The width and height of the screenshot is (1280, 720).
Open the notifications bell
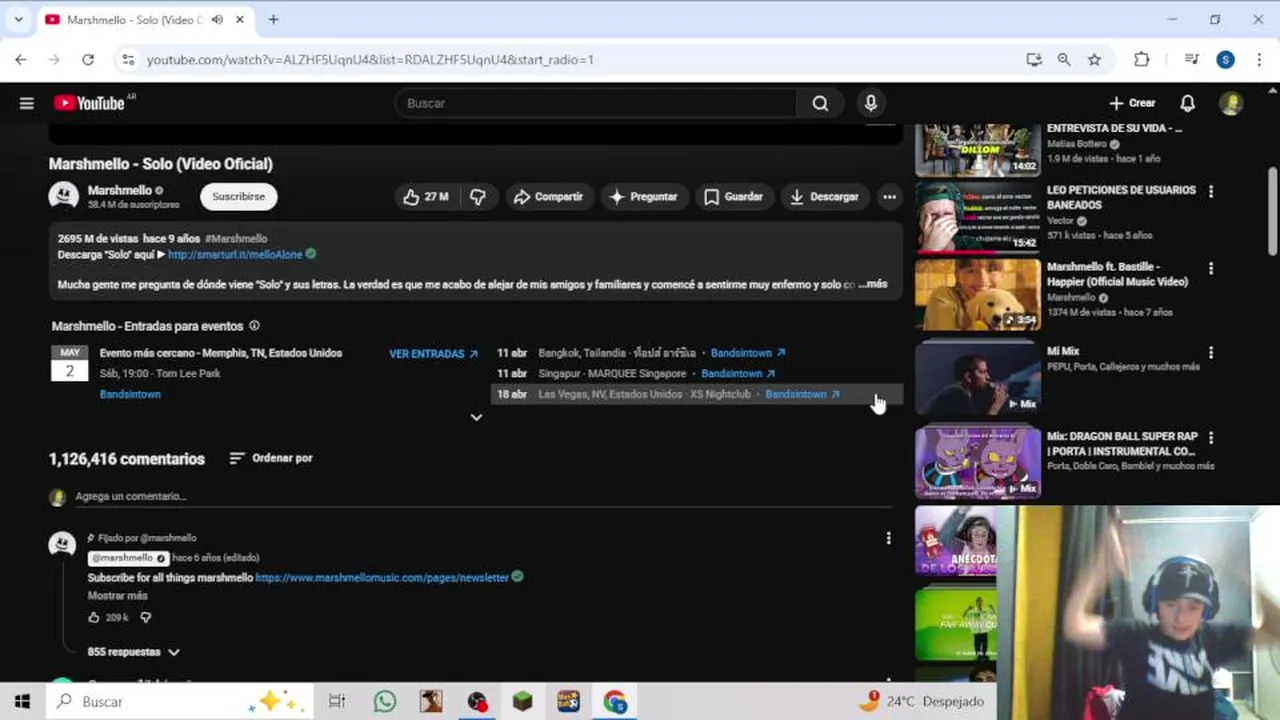click(x=1187, y=103)
